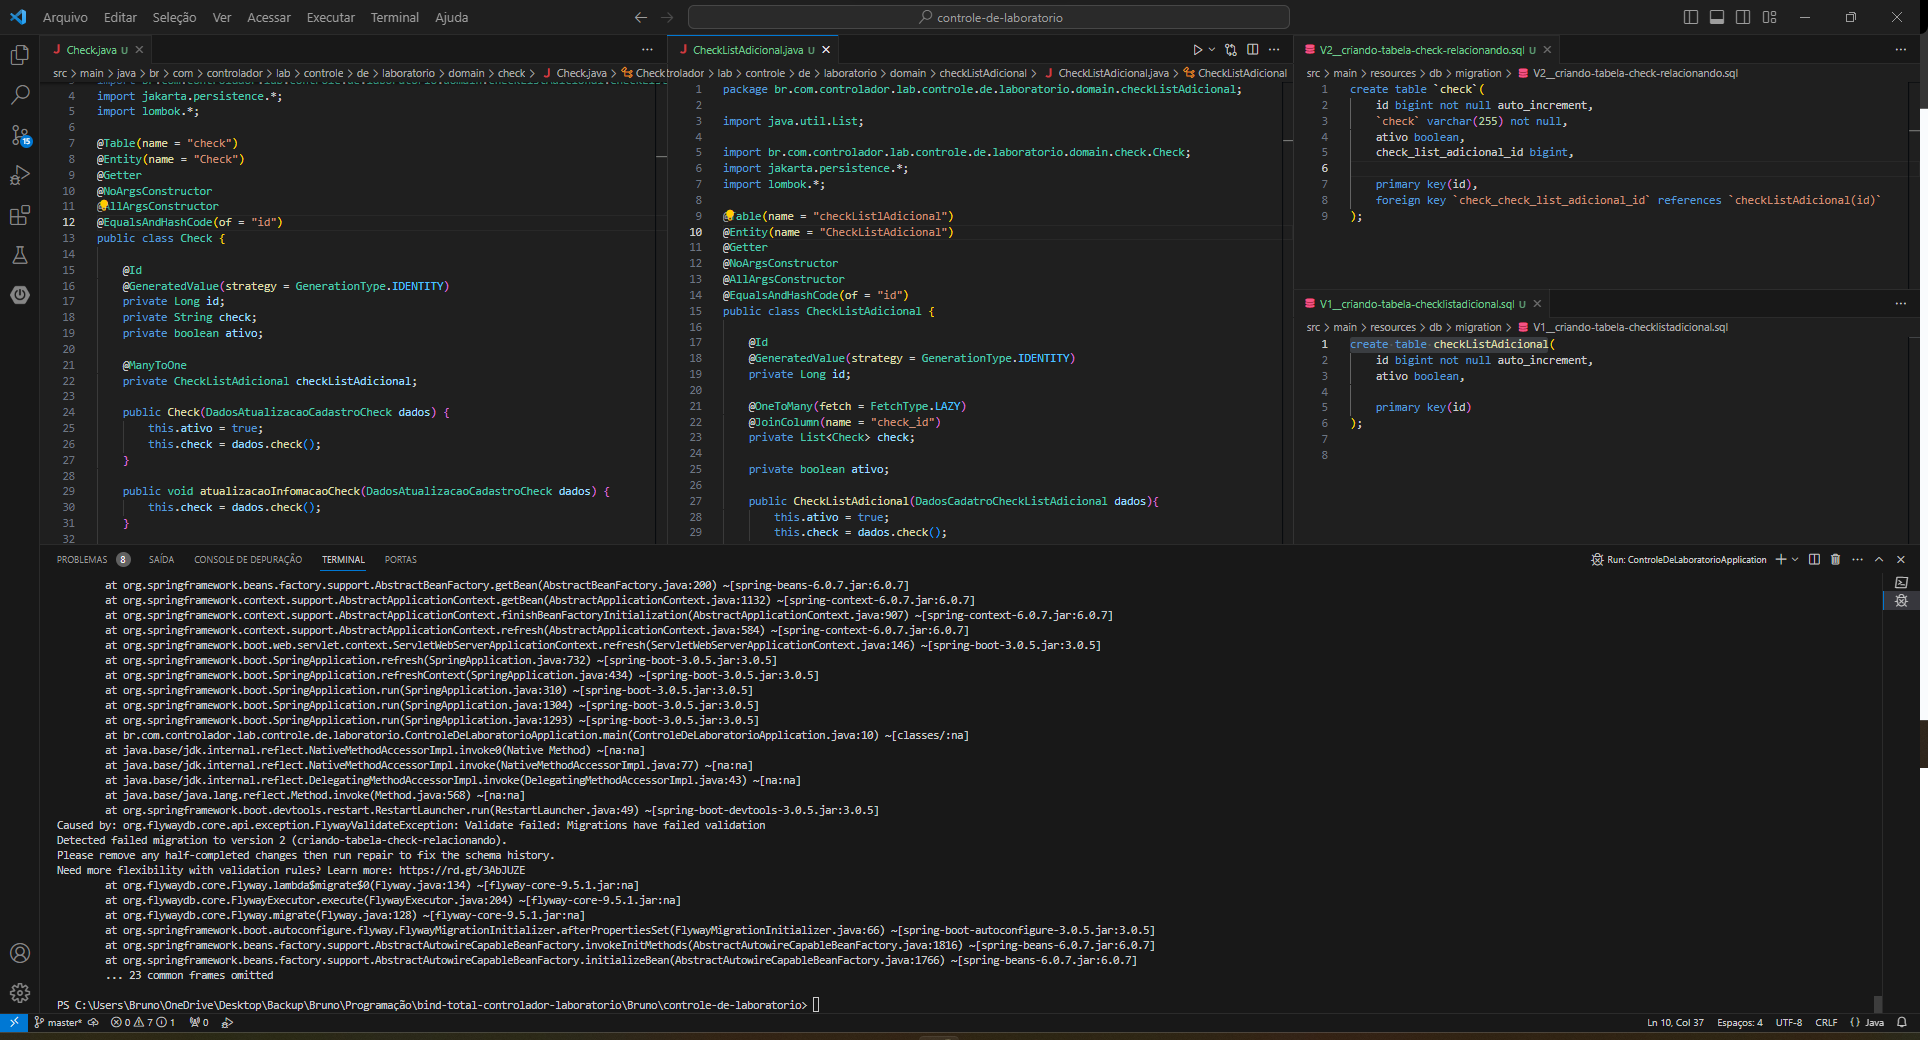Viewport: 1928px width, 1040px height.
Task: Open more actions for V1 sql editor group
Action: tap(1900, 304)
